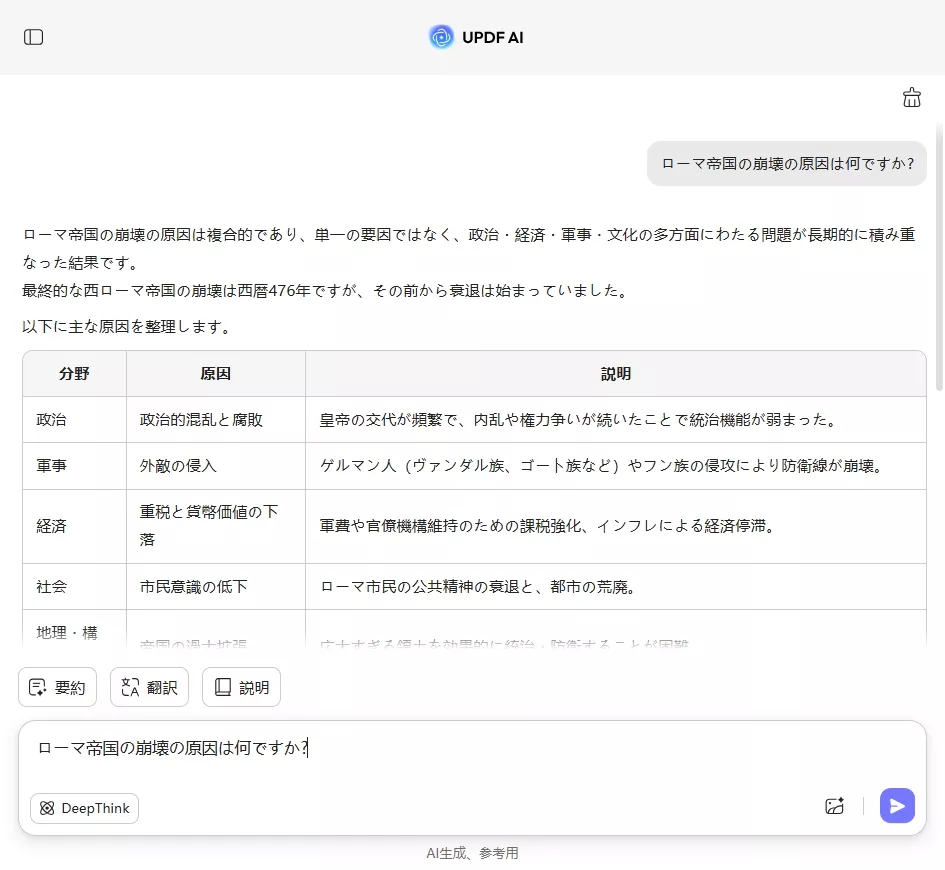The height and width of the screenshot is (870, 945).
Task: Toggle the DeepThink mode
Action: [84, 808]
